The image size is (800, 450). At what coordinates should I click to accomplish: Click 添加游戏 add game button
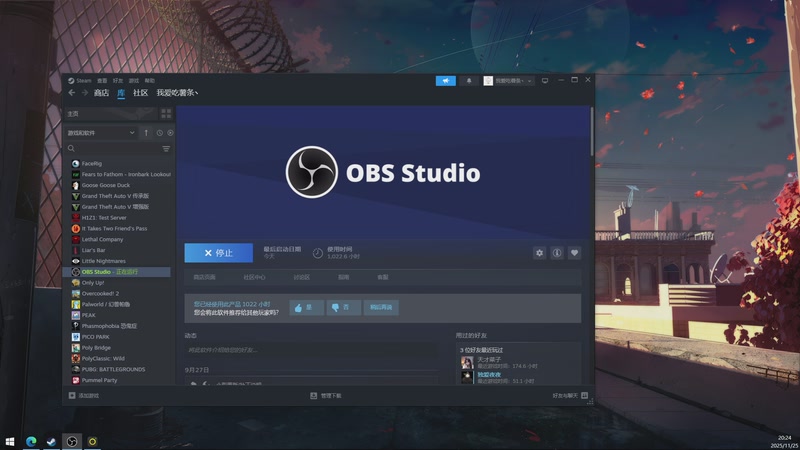[84, 395]
